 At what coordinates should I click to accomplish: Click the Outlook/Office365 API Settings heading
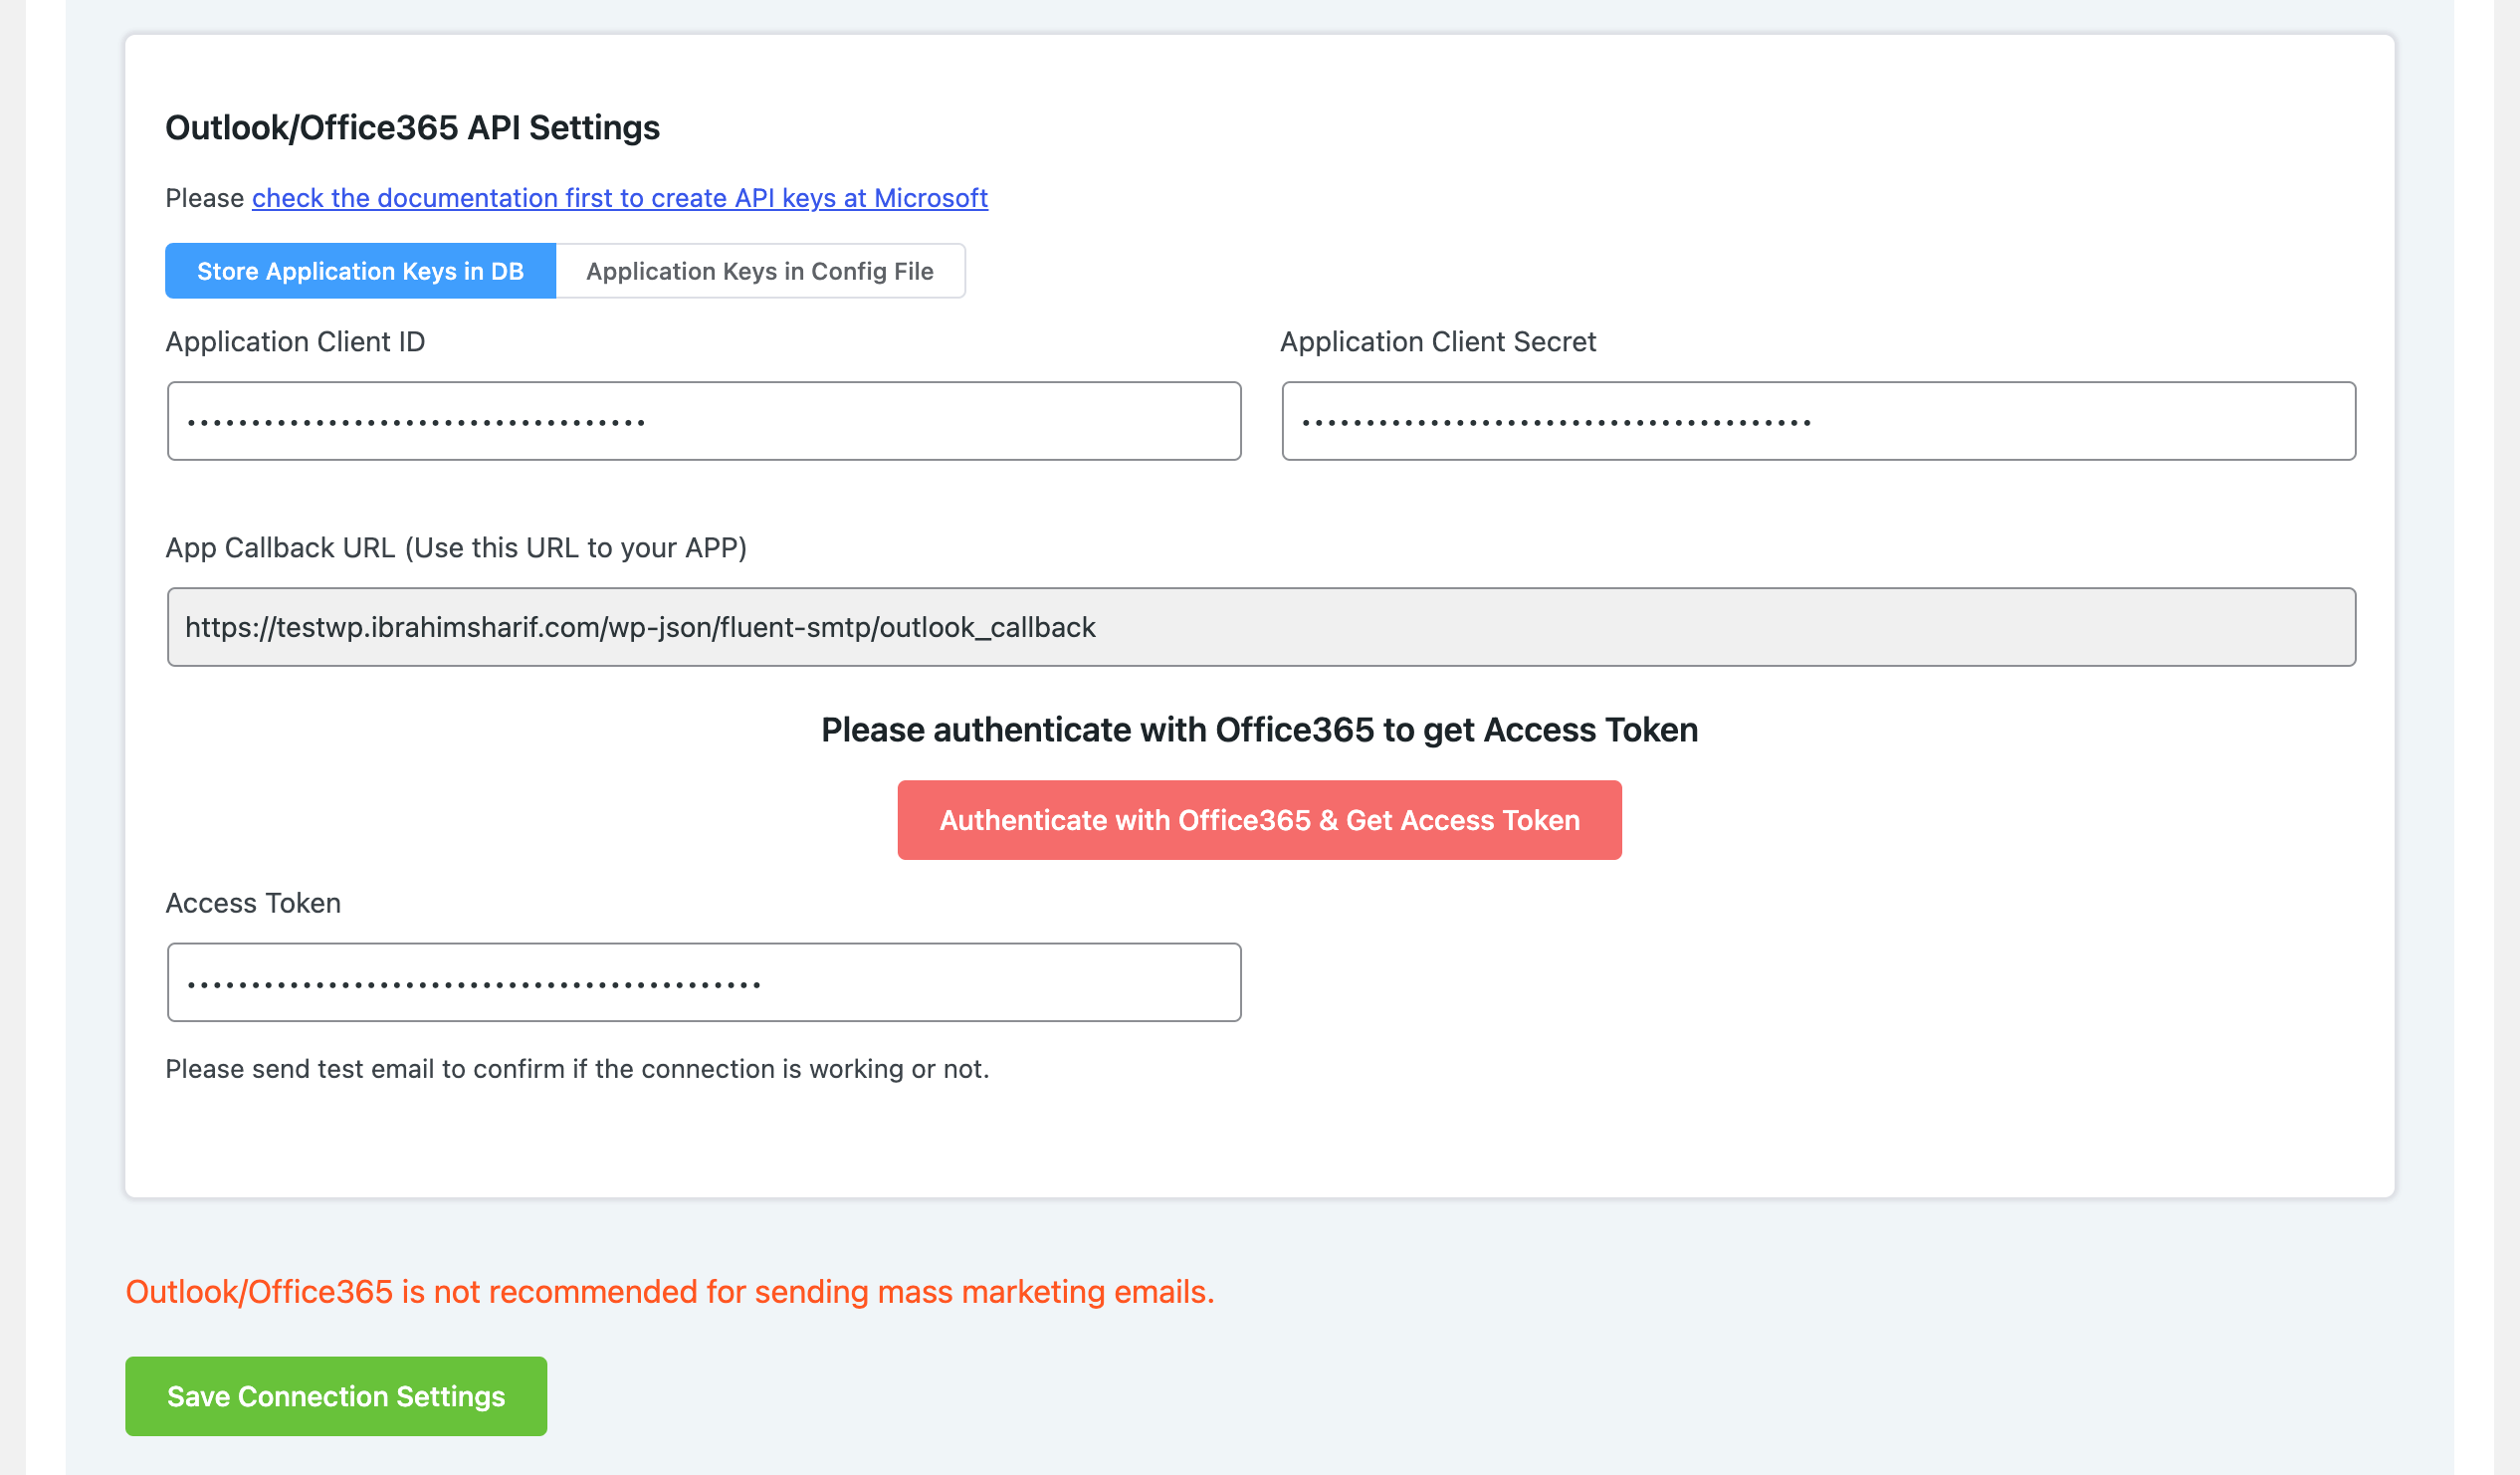[x=412, y=128]
